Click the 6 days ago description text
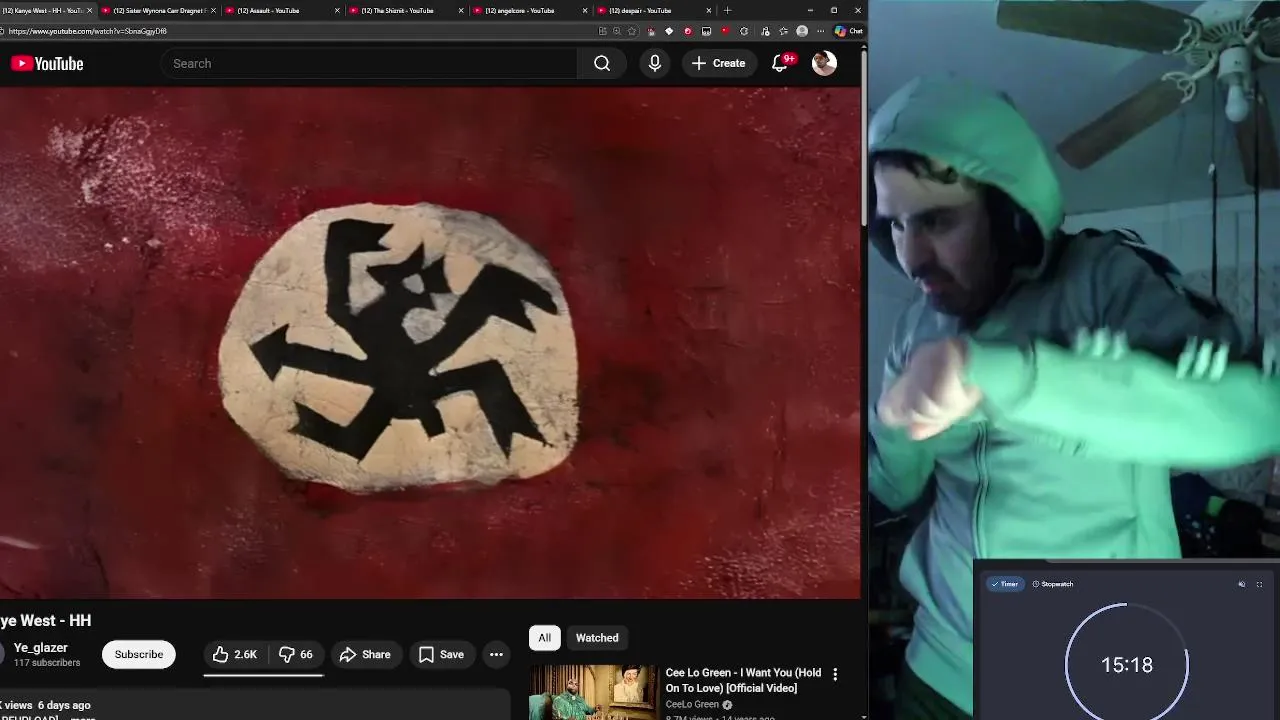This screenshot has width=1280, height=720. [64, 705]
